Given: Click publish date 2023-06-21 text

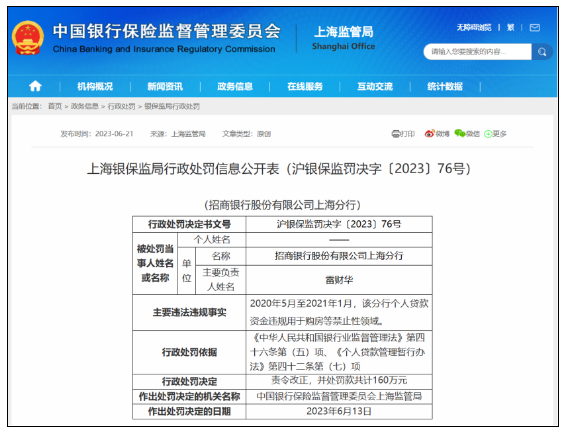Looking at the screenshot, I should (x=114, y=134).
